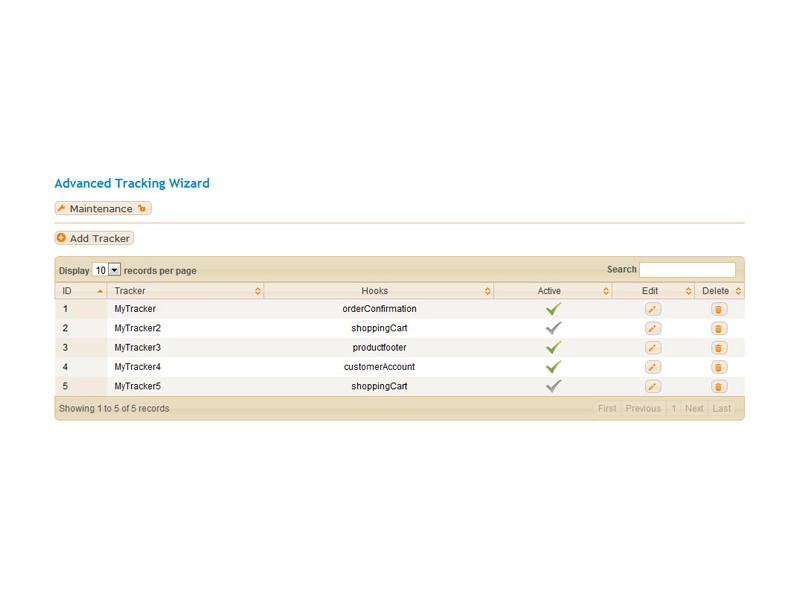
Task: Sort table by Delete column
Action: click(719, 291)
